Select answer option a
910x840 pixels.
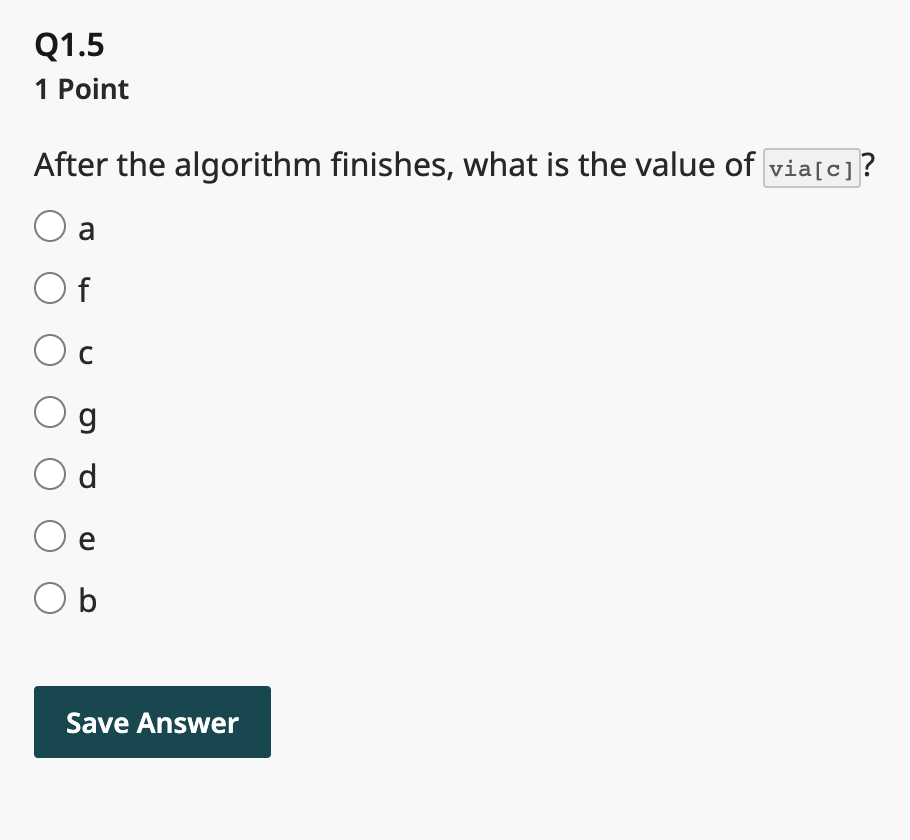(x=50, y=226)
